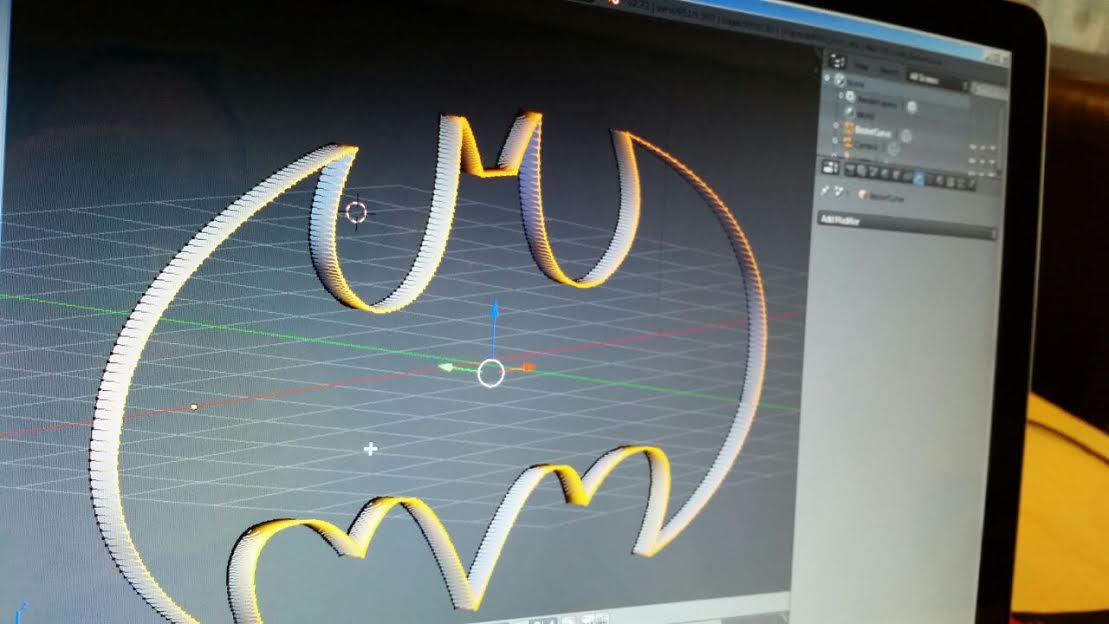Click the World globe icon in Outliner
The height and width of the screenshot is (624, 1109).
(849, 111)
